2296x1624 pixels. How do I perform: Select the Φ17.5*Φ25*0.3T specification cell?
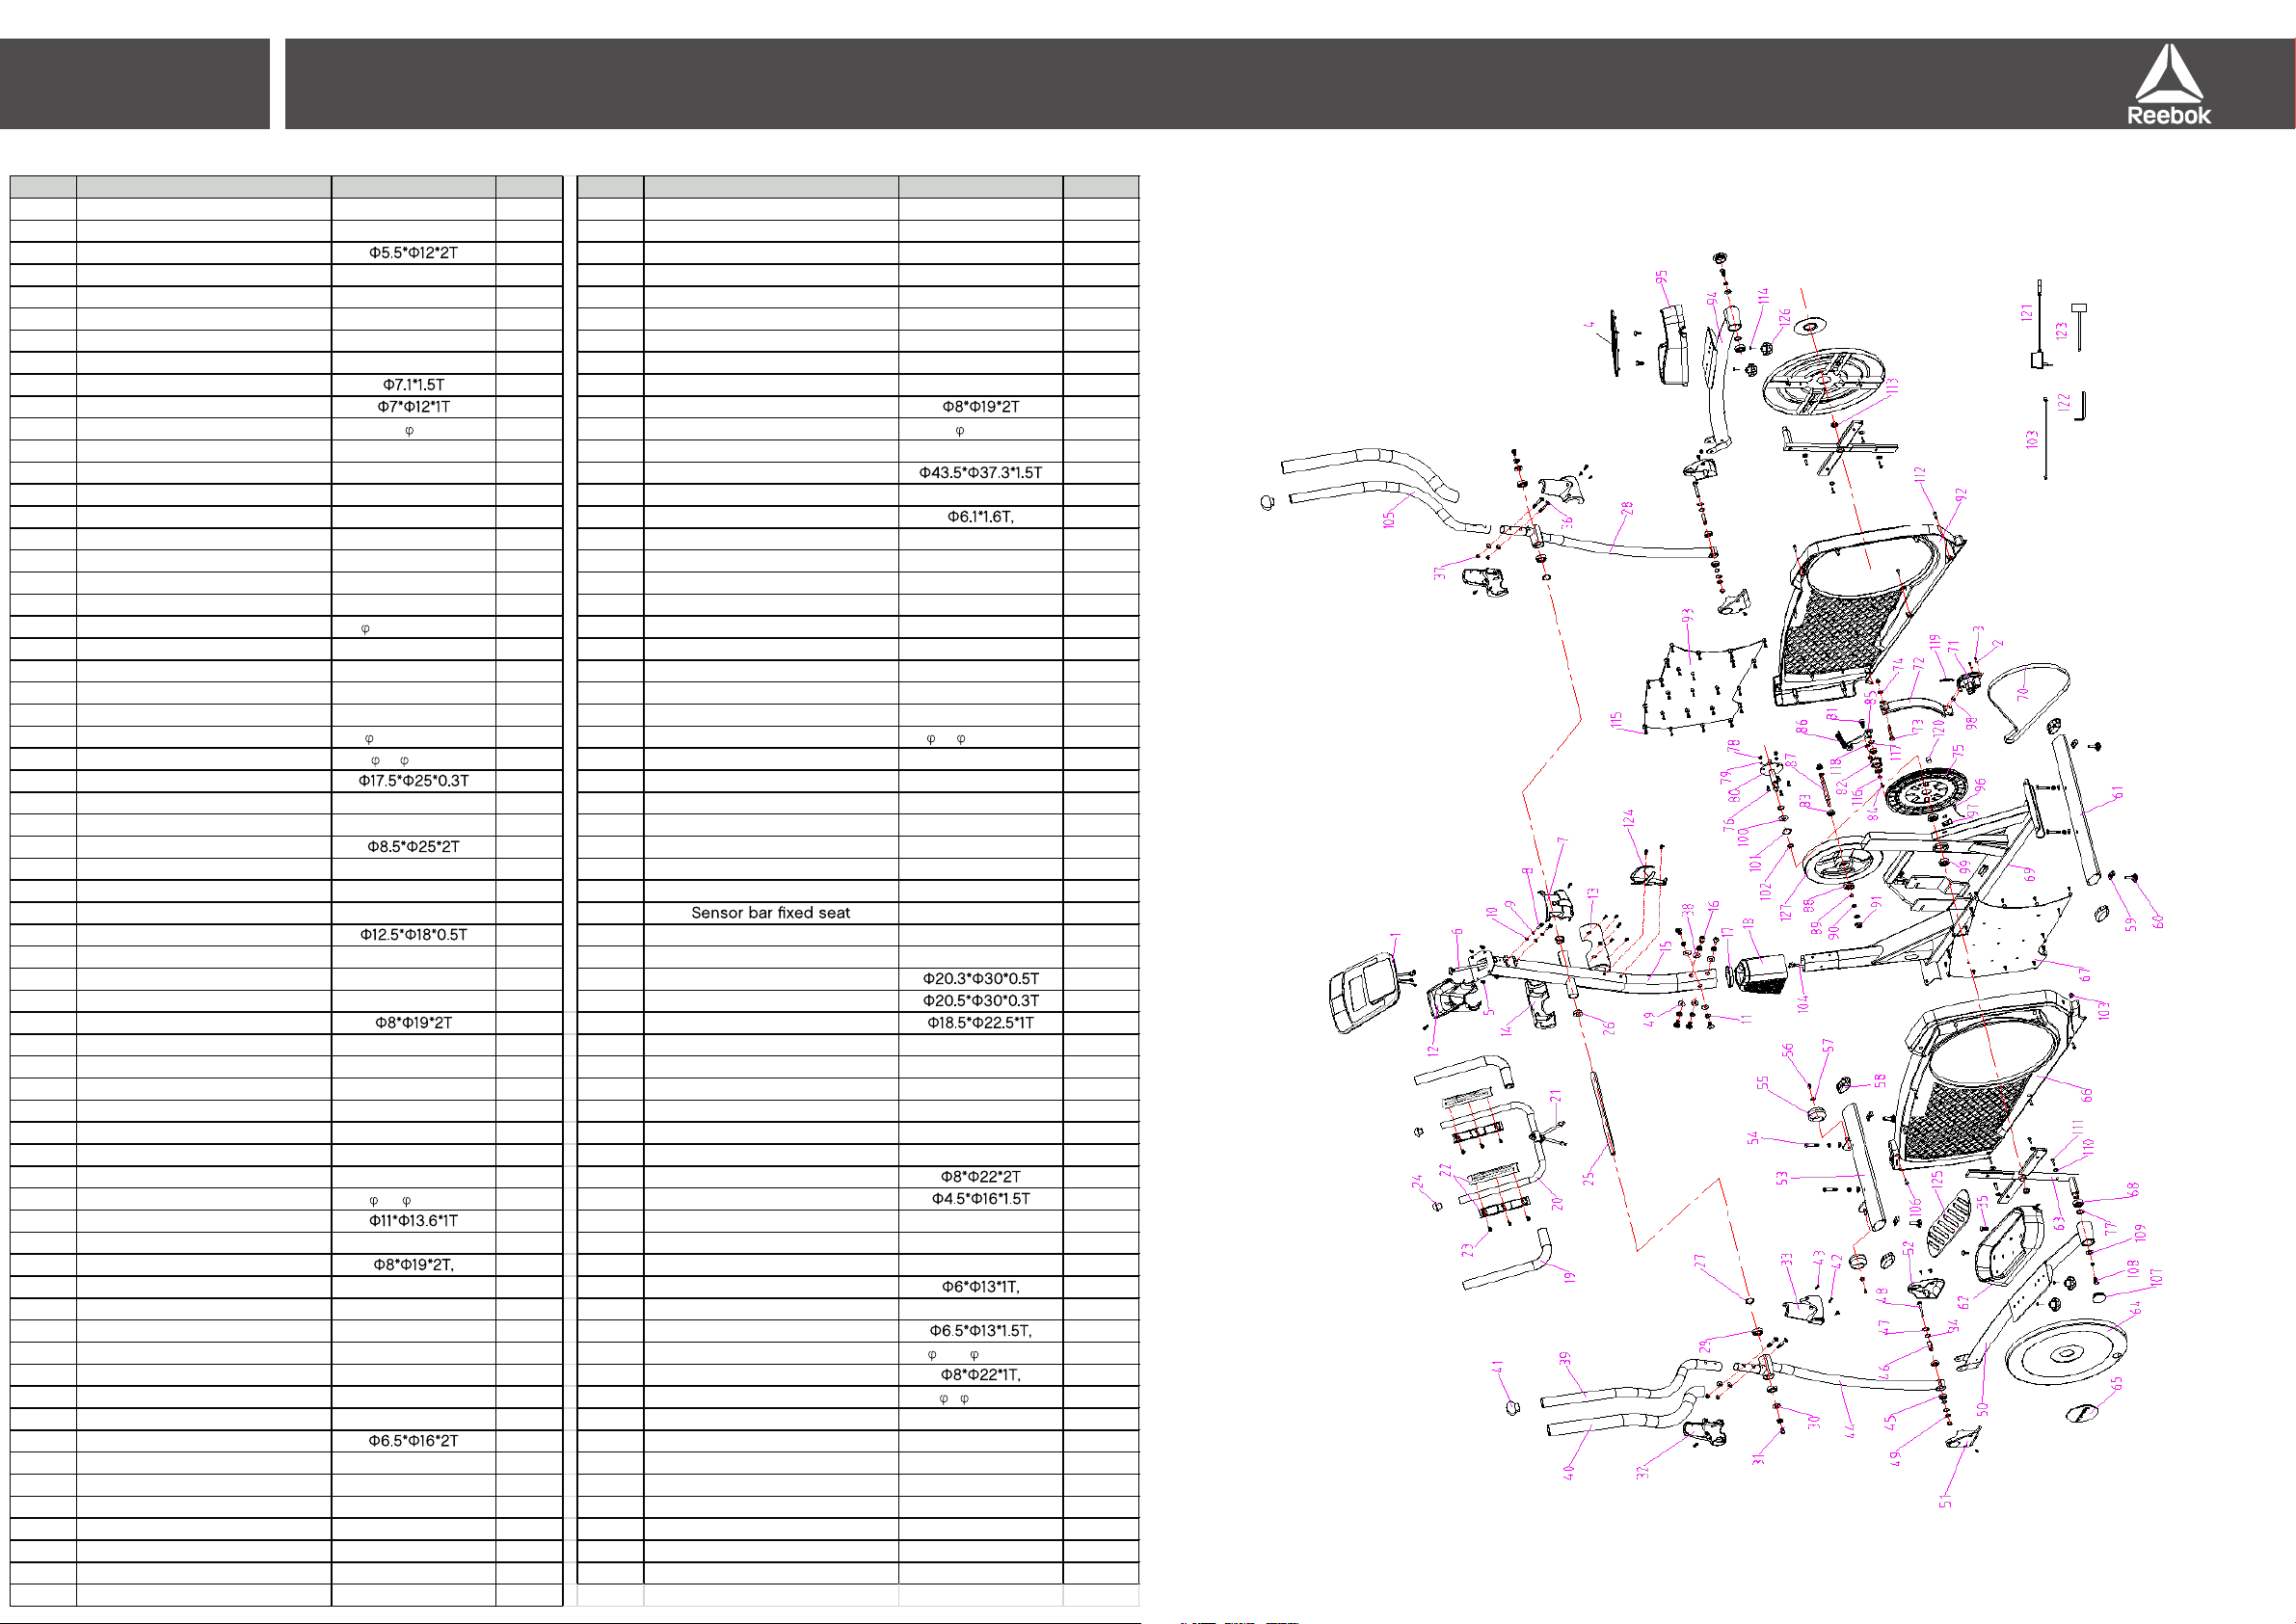pos(413,781)
